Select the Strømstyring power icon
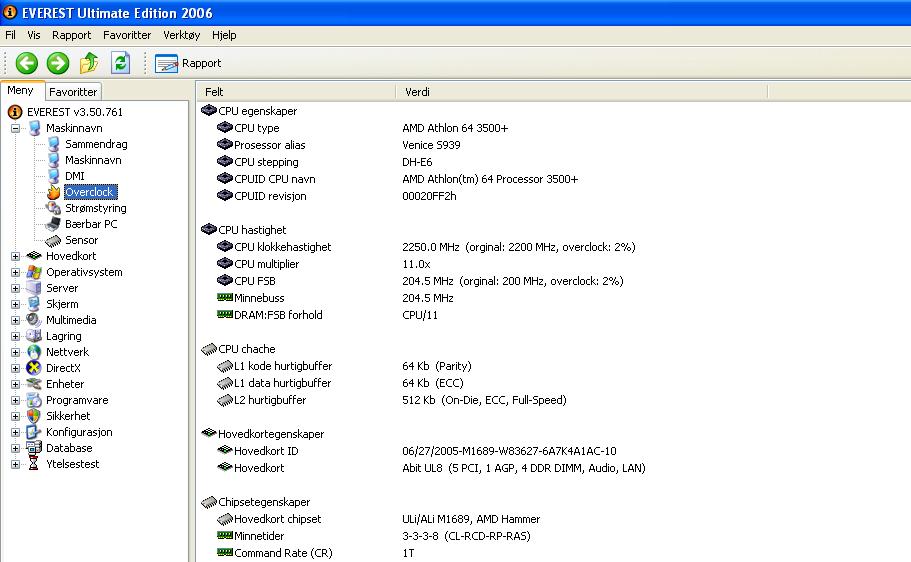 tap(53, 208)
